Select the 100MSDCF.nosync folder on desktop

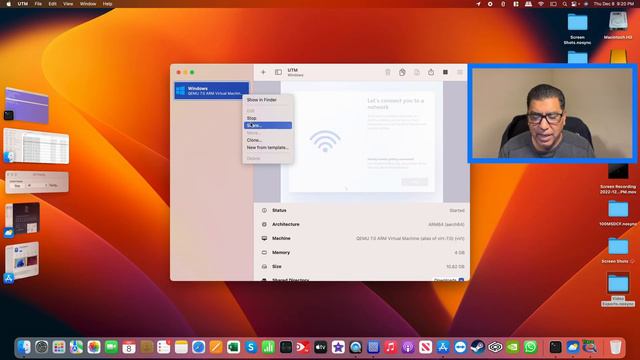(618, 213)
